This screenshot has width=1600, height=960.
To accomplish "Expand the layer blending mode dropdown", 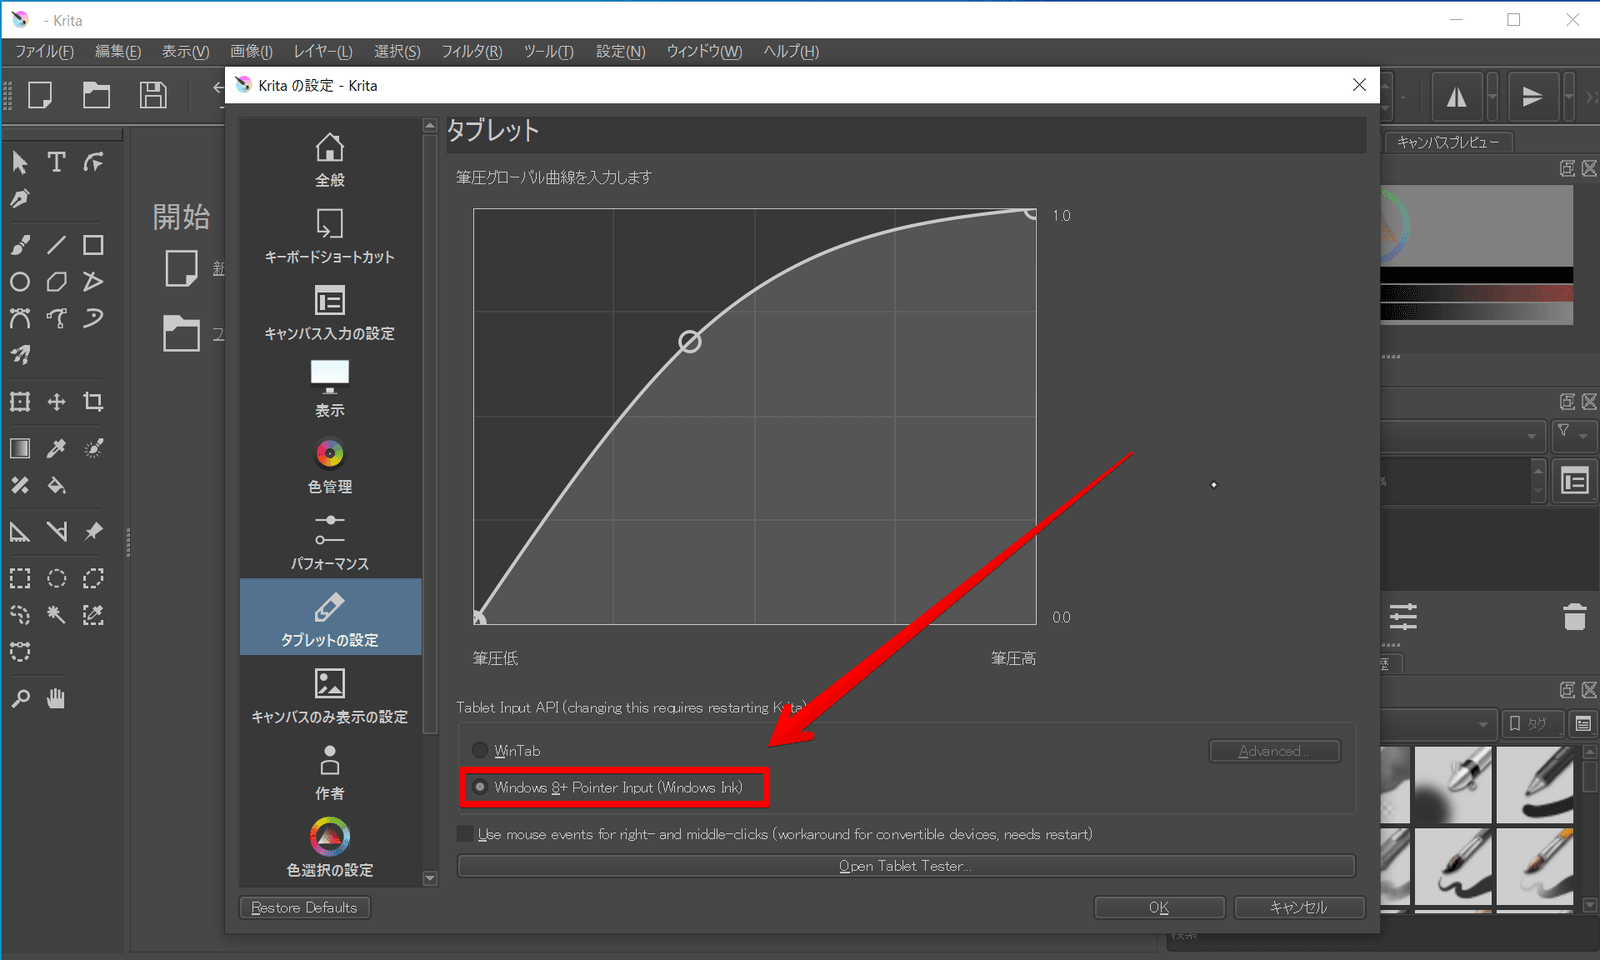I will pyautogui.click(x=1462, y=436).
